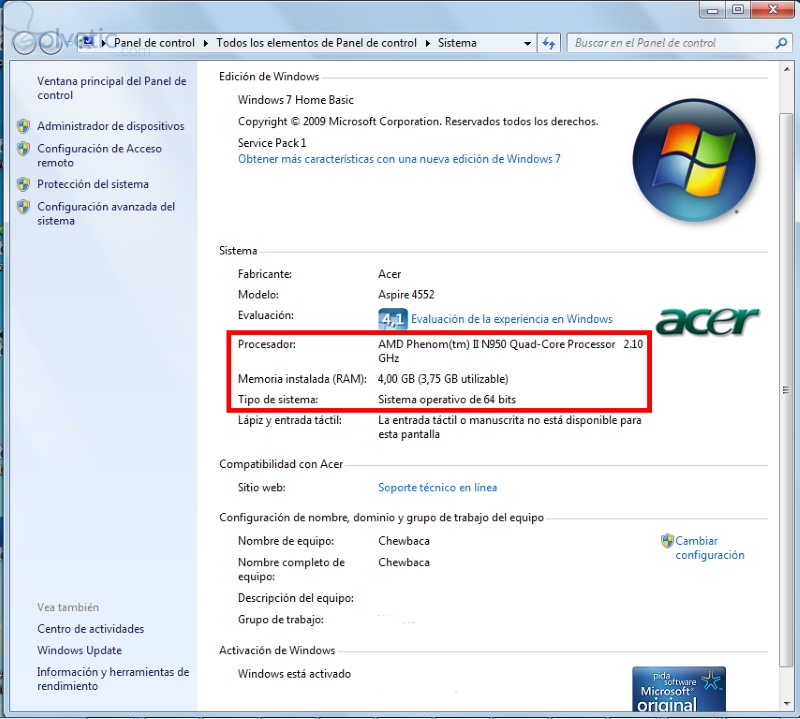Viewport: 800px width, 719px height.
Task: Open Centro de actividades
Action: 90,629
